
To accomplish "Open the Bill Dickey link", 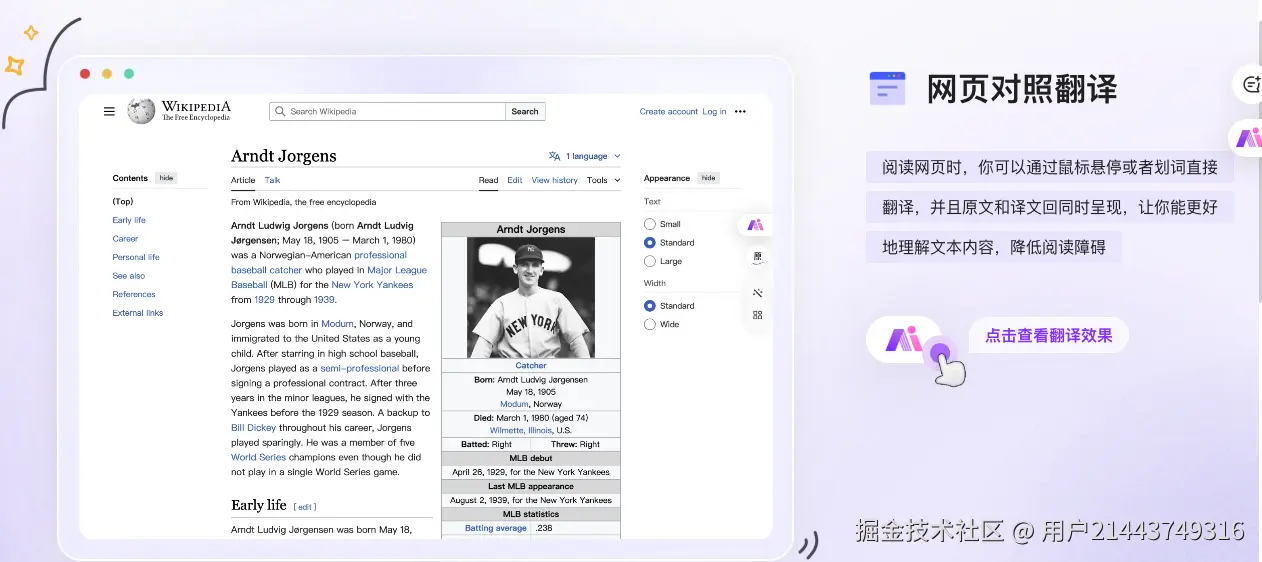I will pos(253,428).
